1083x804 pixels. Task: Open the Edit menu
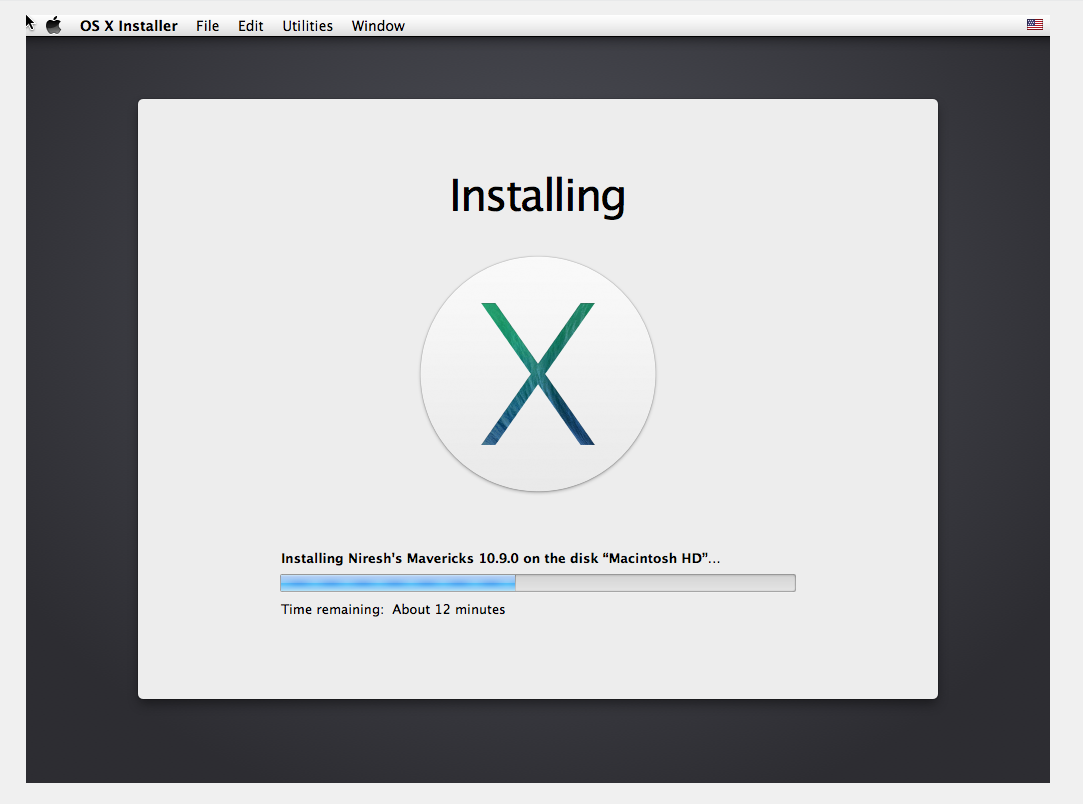251,26
